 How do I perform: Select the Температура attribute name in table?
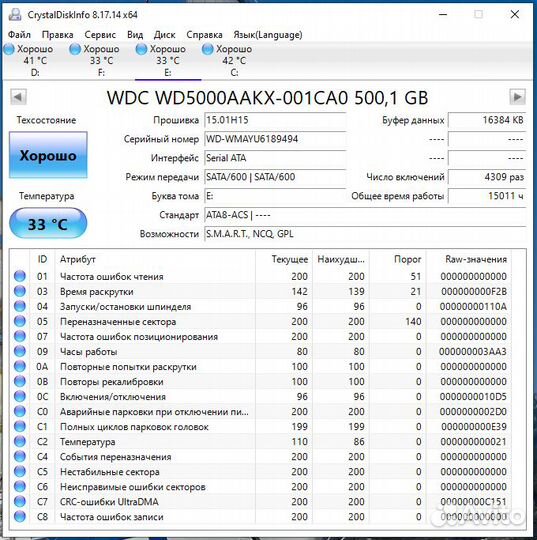coord(87,442)
